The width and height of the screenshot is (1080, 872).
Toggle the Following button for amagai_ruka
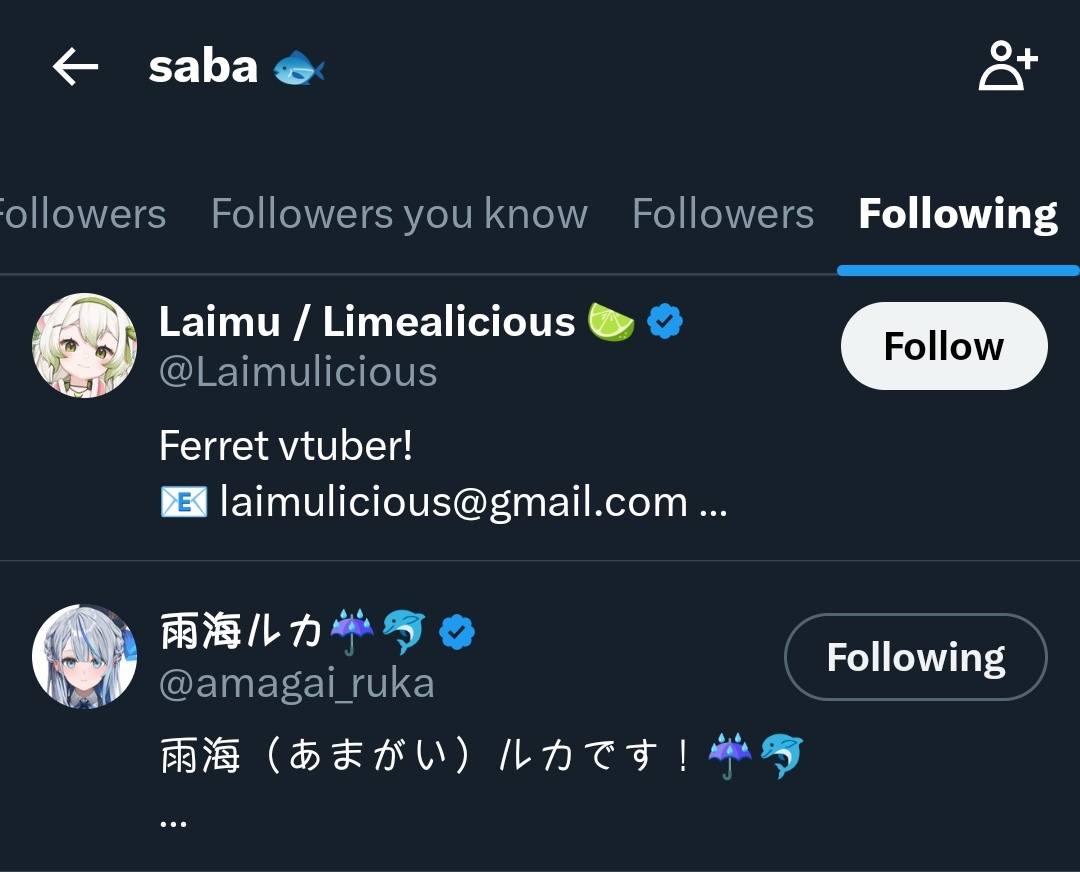click(x=915, y=657)
